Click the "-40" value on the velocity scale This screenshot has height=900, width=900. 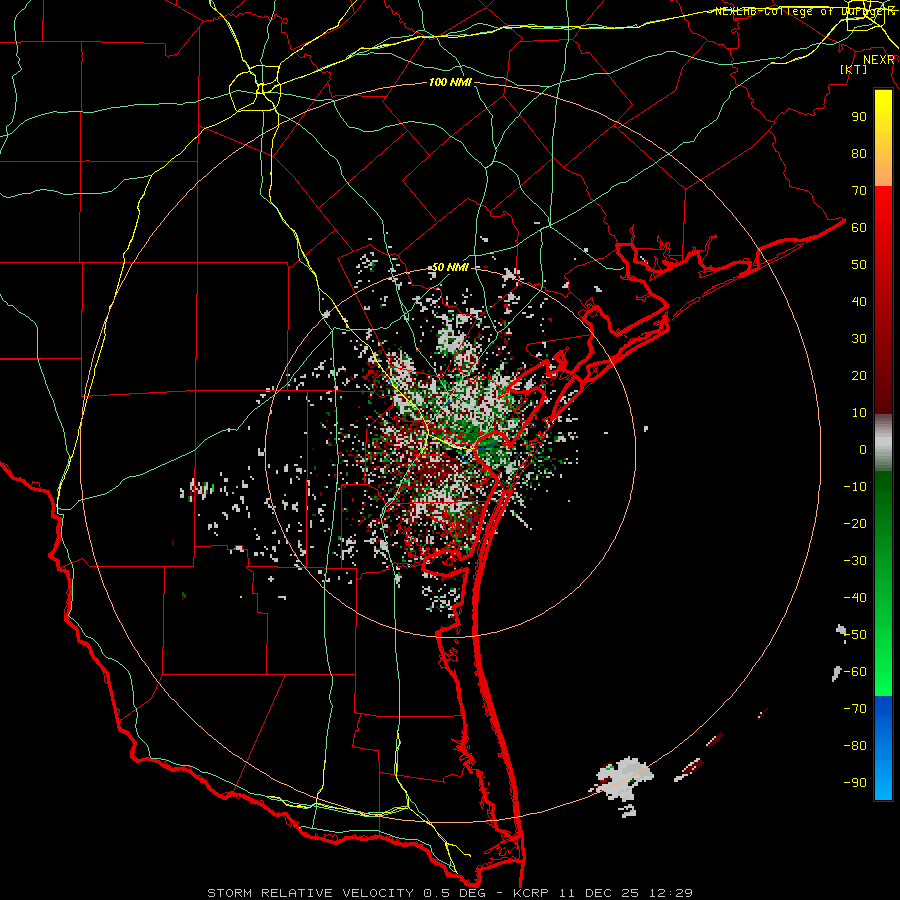[855, 598]
